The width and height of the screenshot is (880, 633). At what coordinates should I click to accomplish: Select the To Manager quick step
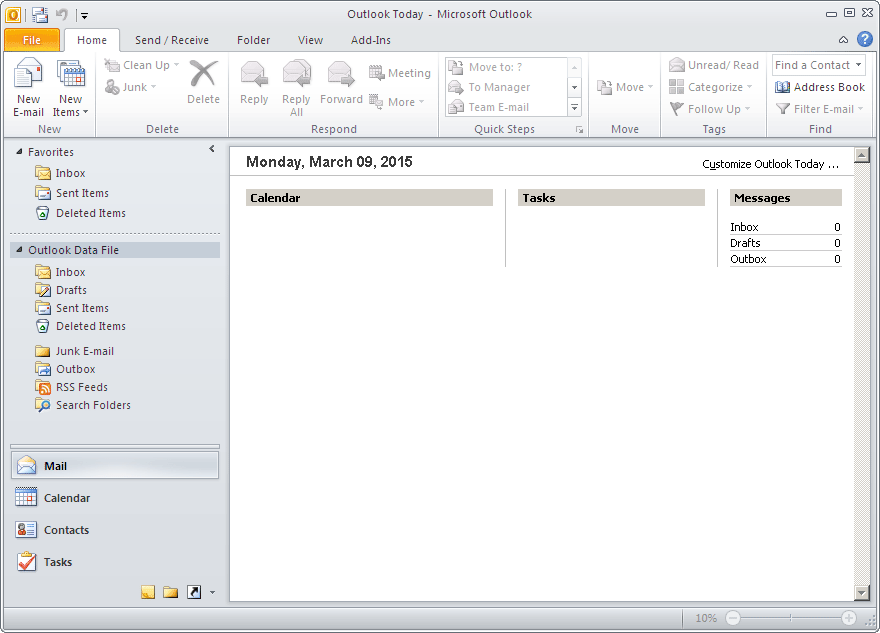click(x=506, y=87)
